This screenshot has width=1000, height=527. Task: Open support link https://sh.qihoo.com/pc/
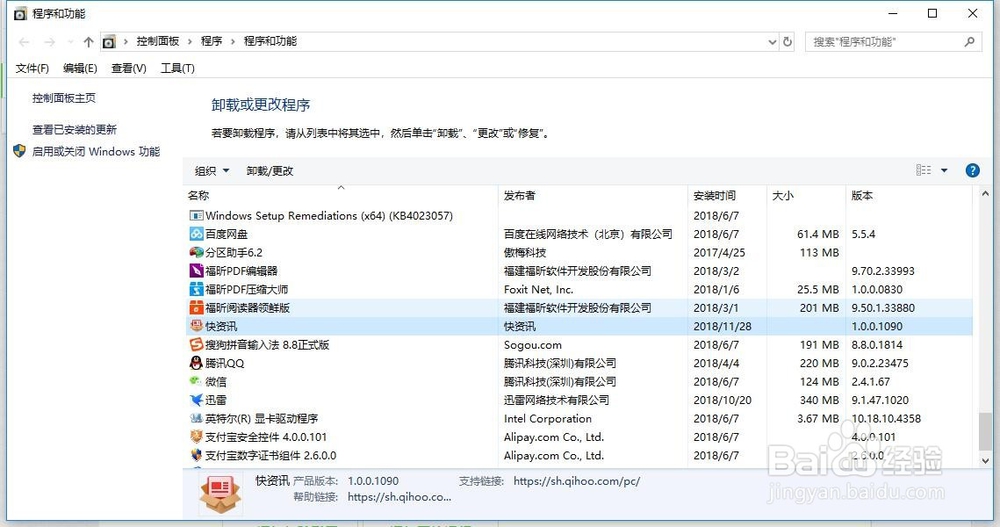(577, 481)
